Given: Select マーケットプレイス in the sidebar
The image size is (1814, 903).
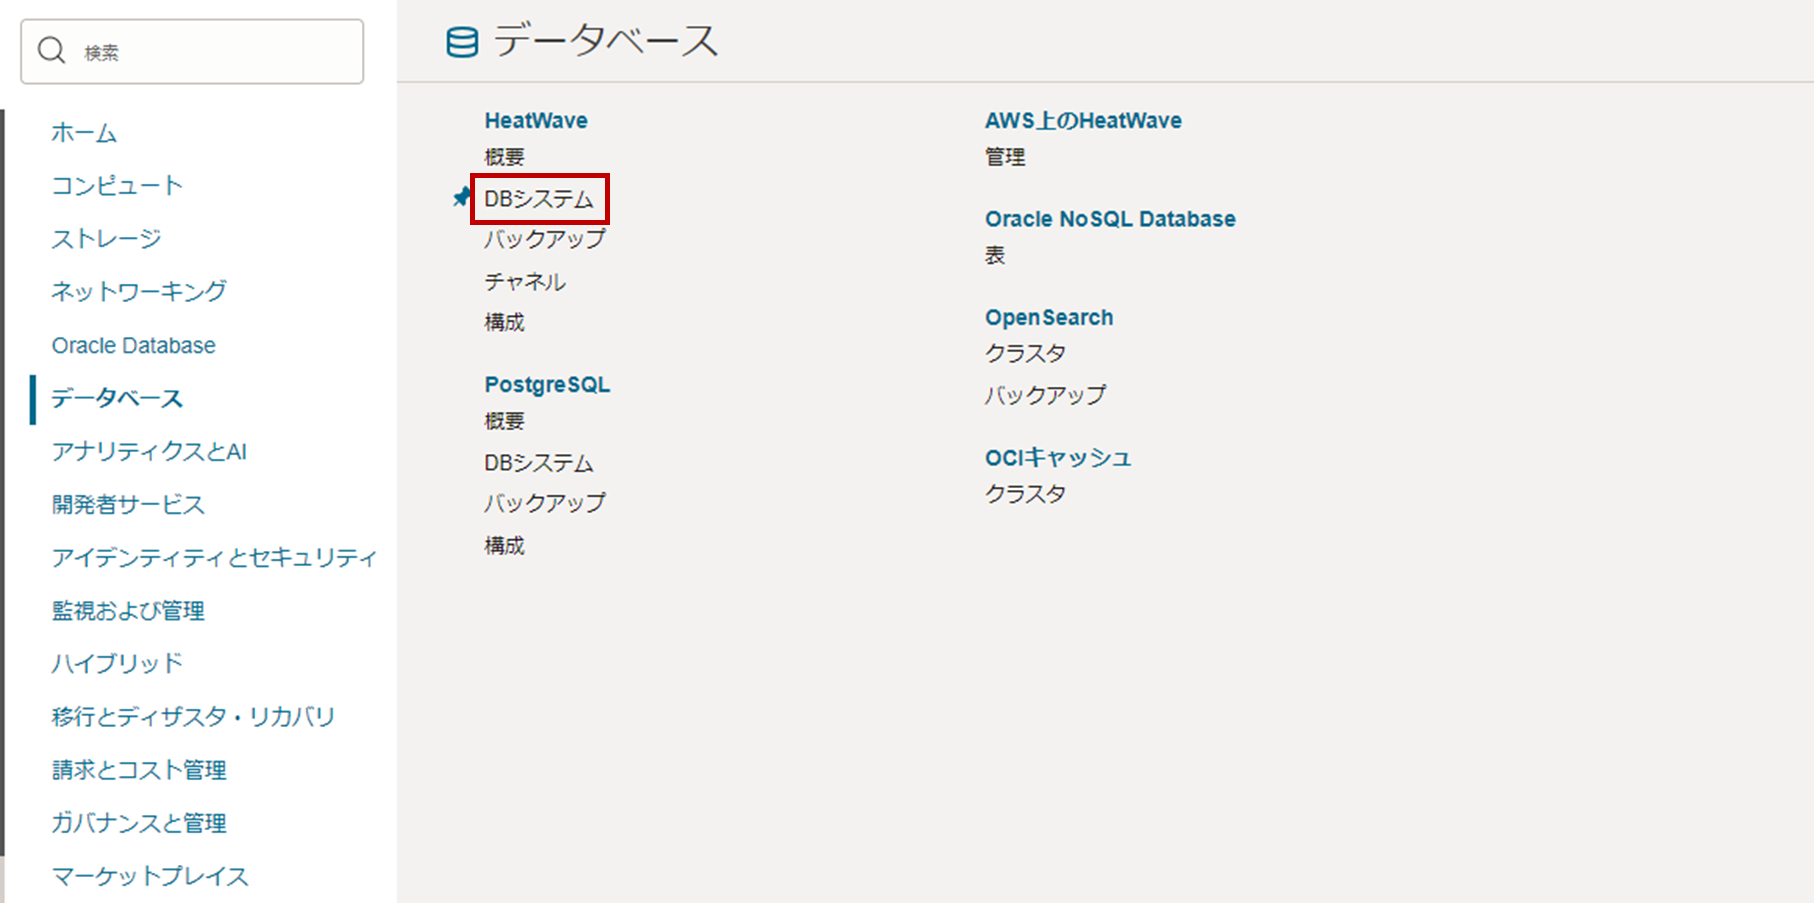Looking at the screenshot, I should point(150,875).
